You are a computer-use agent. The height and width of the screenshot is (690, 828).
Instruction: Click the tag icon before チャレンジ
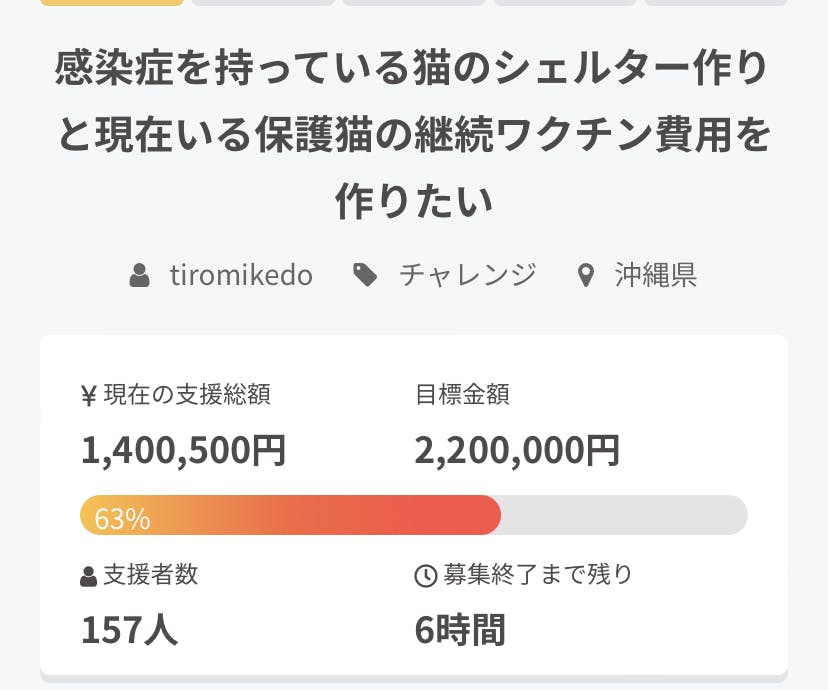pyautogui.click(x=367, y=275)
